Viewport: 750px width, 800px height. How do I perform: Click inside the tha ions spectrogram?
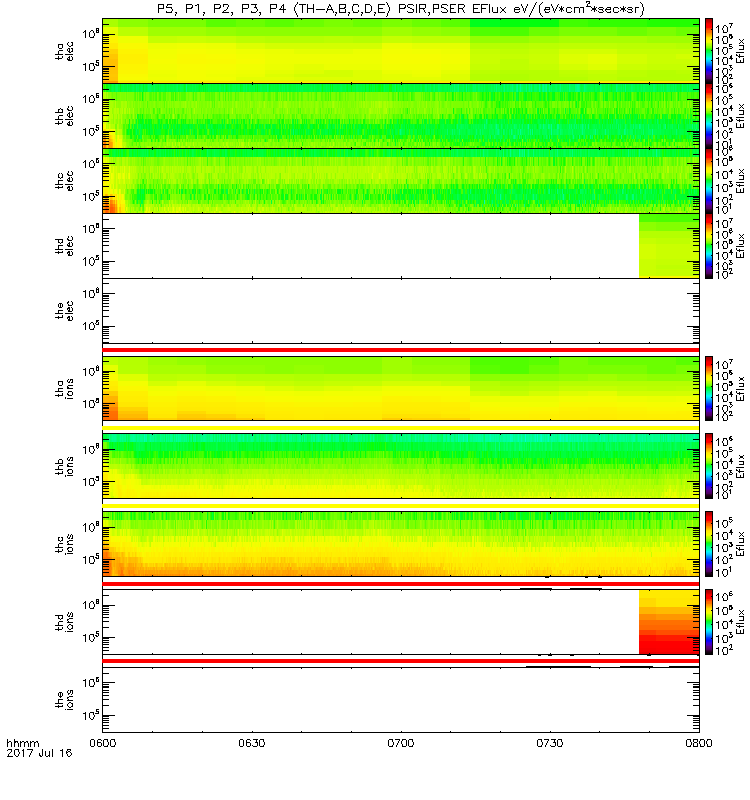pos(401,388)
